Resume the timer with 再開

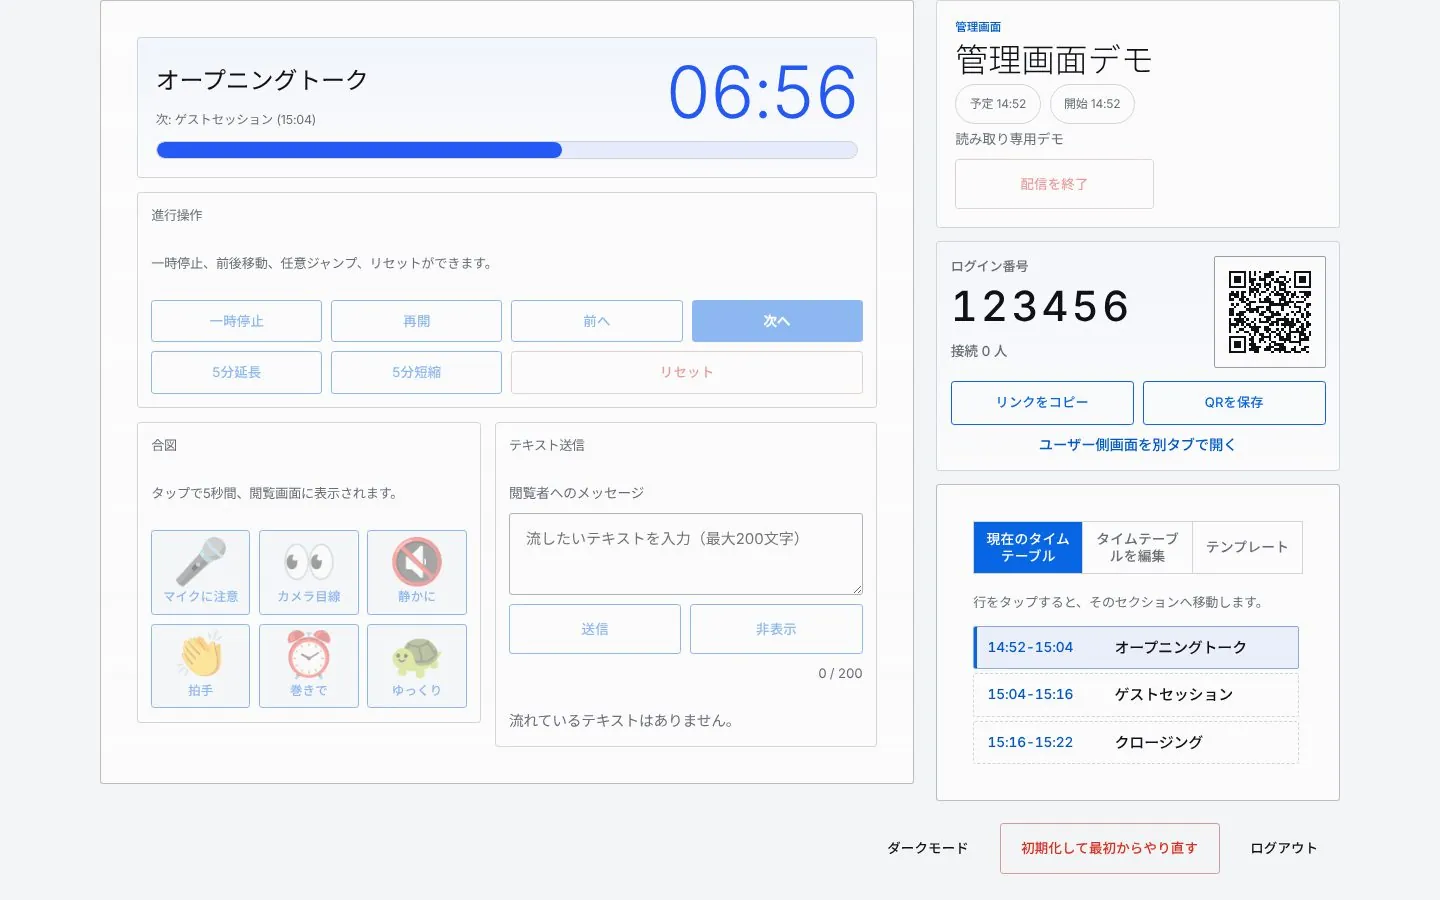tap(416, 321)
